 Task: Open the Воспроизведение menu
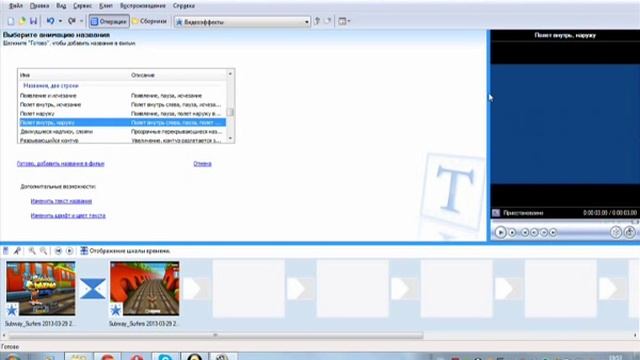[143, 6]
